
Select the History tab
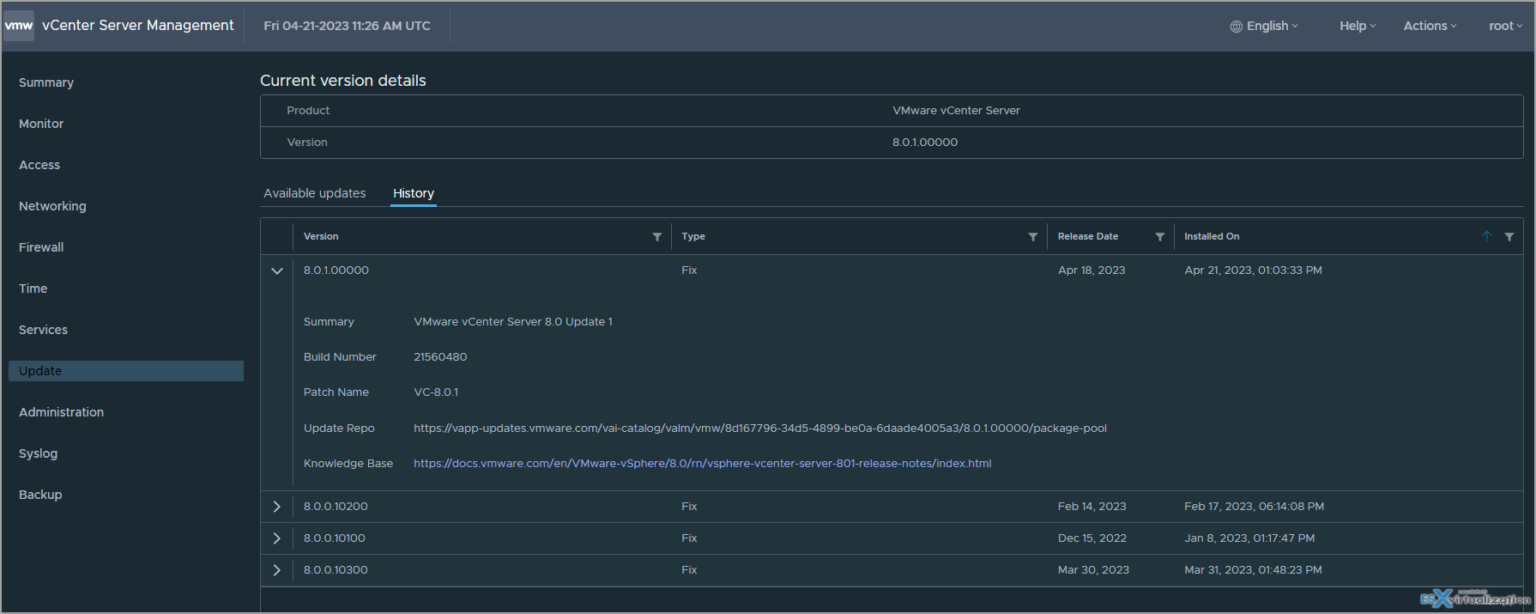tap(413, 193)
